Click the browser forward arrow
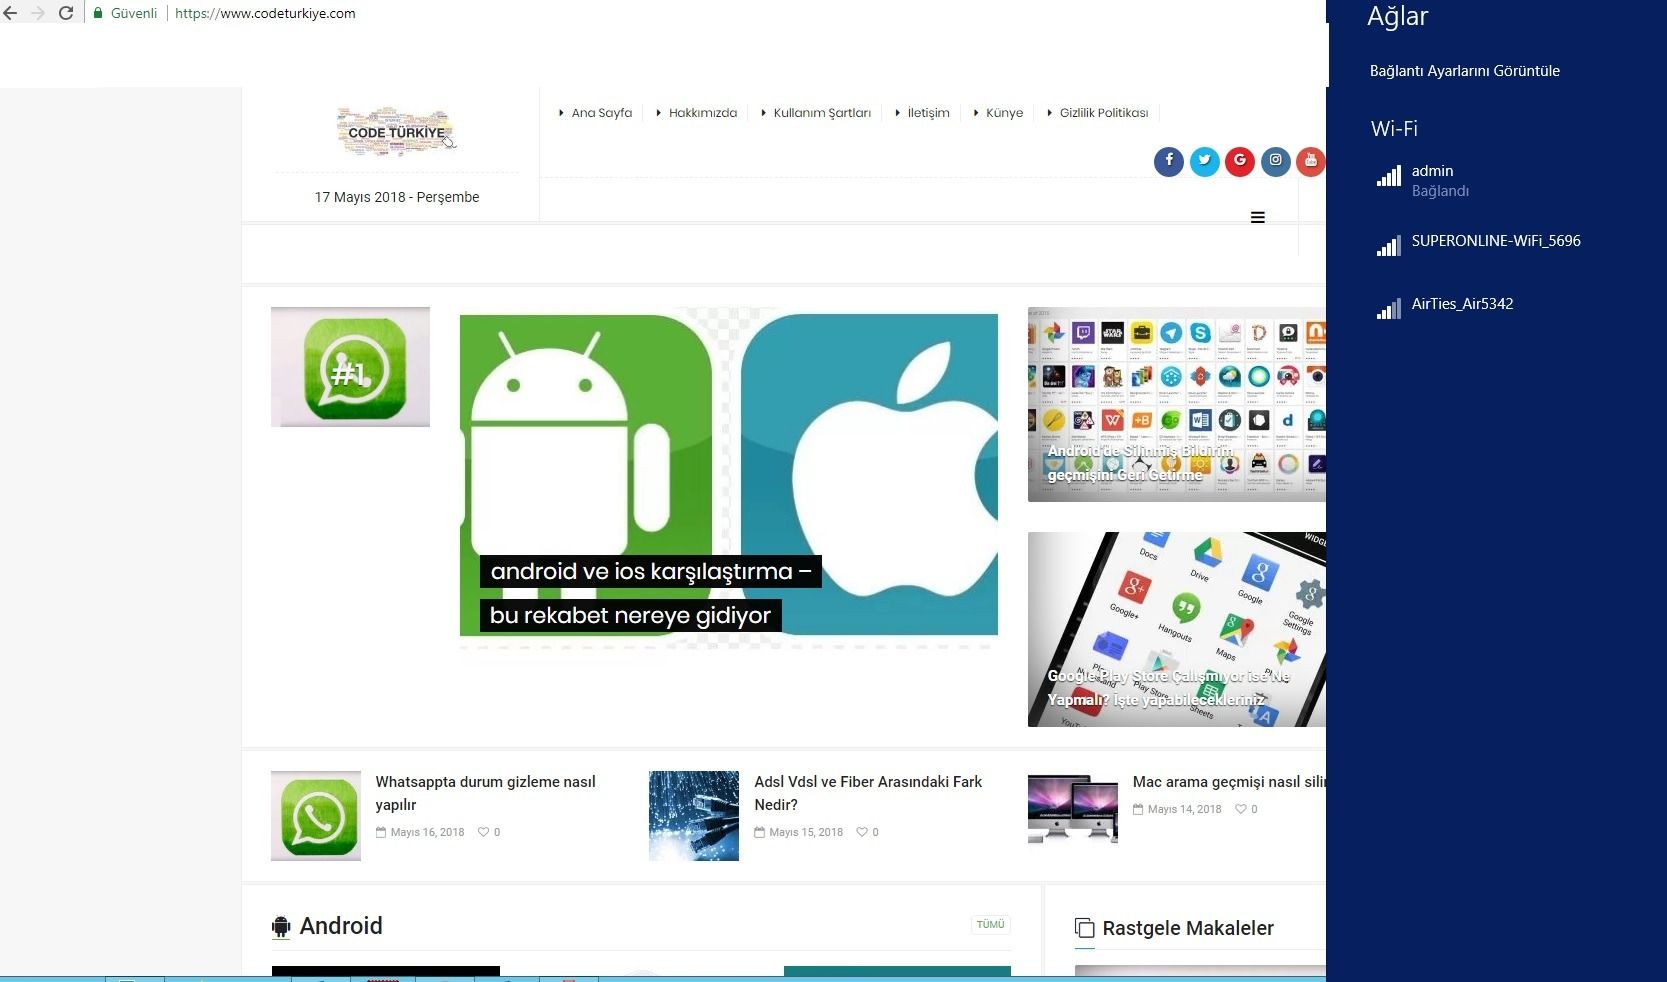 (38, 14)
